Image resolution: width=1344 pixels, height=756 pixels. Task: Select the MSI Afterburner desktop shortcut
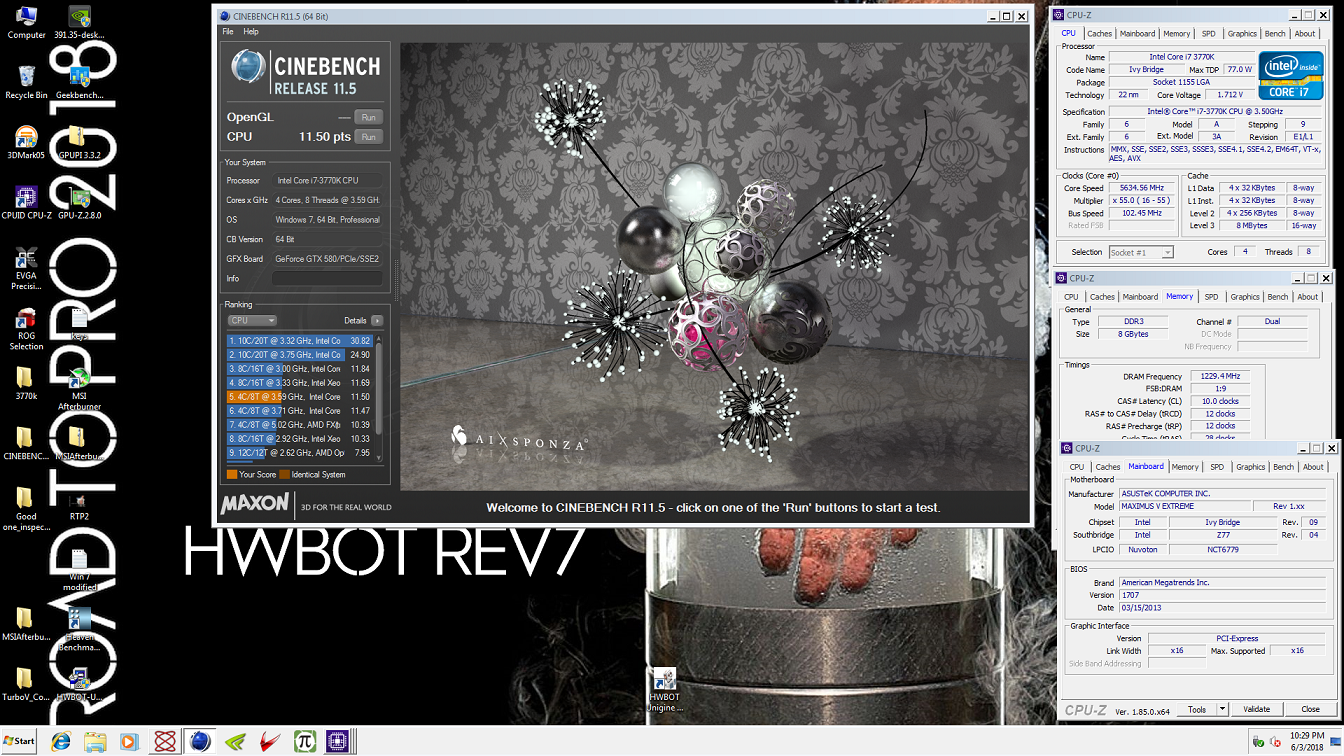[79, 390]
